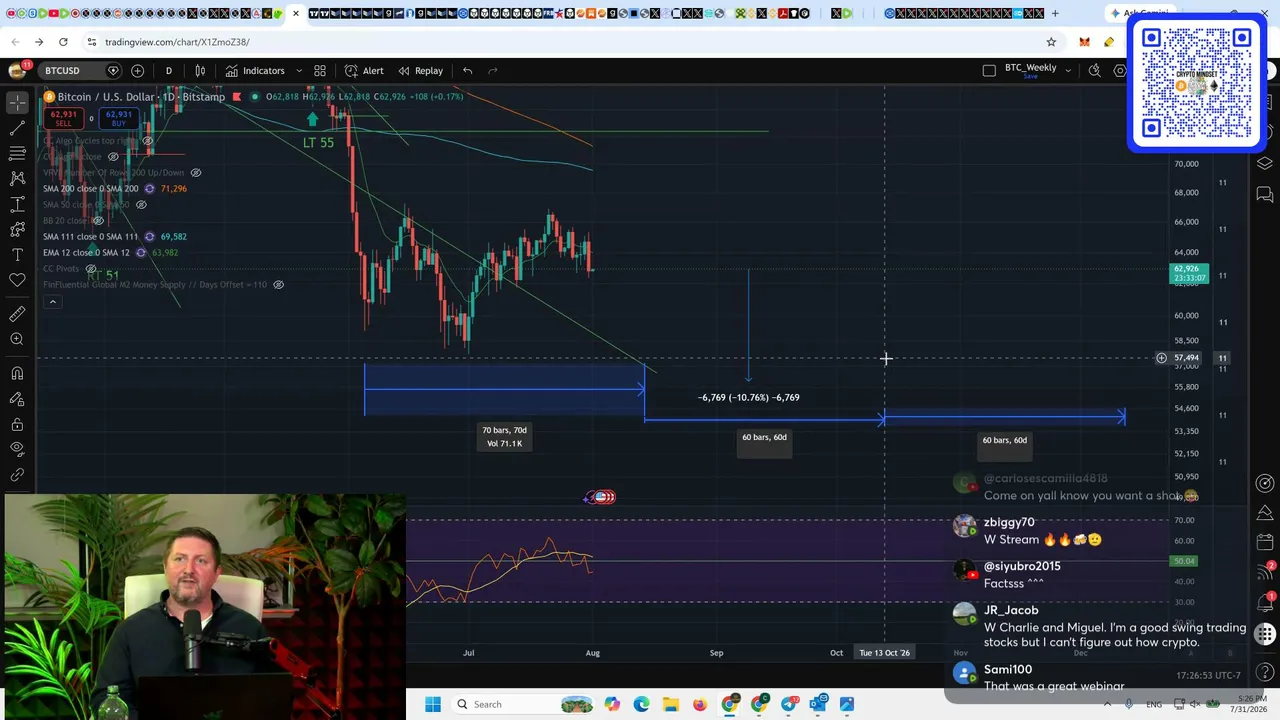The height and width of the screenshot is (720, 1280).
Task: Toggle stay in drawing mode
Action: point(17,399)
